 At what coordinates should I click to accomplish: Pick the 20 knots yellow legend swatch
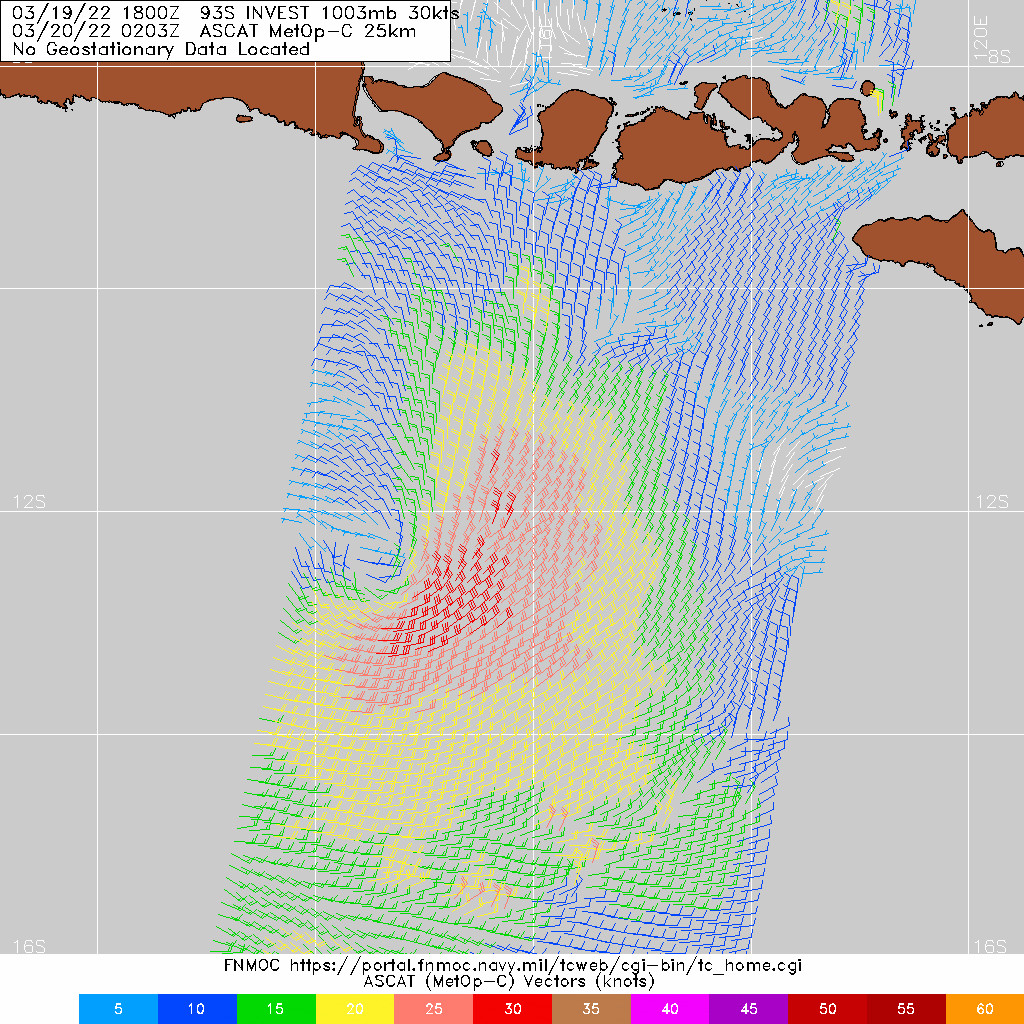[x=355, y=1009]
